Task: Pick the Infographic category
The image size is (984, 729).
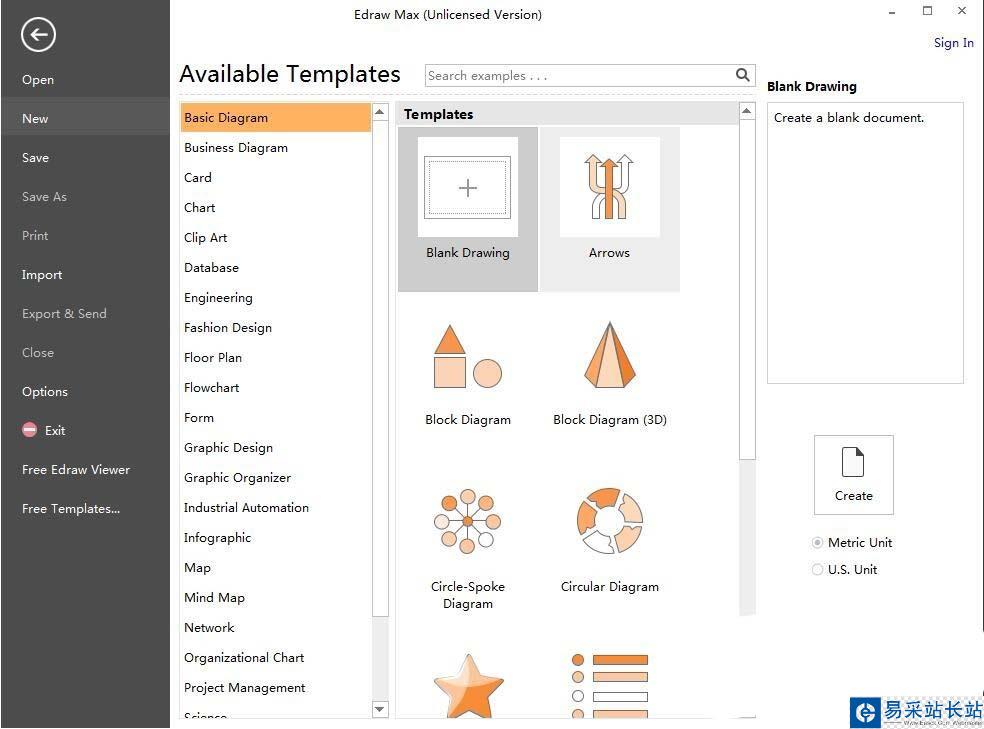Action: coord(275,538)
